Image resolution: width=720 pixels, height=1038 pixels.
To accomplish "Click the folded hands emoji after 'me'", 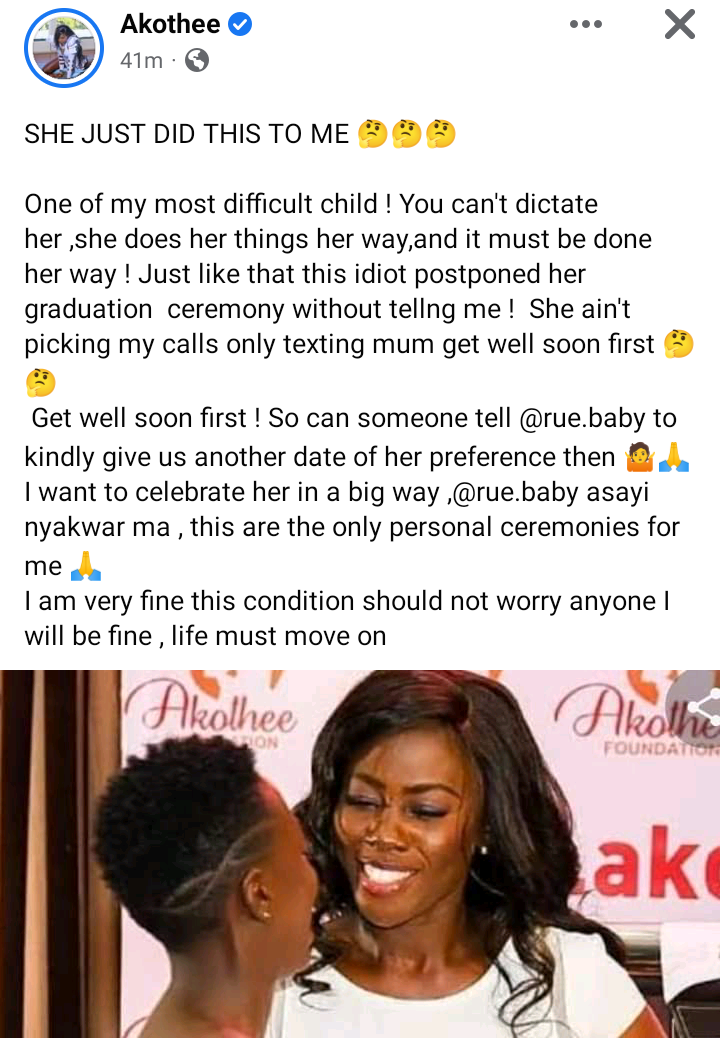I will tap(86, 567).
